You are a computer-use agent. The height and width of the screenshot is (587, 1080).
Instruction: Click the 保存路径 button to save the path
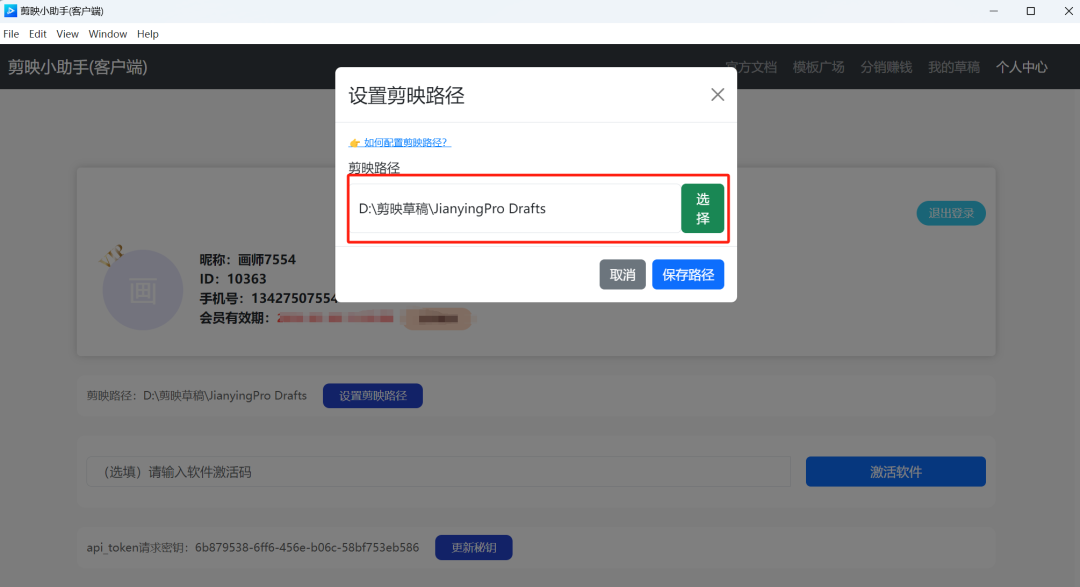[688, 274]
